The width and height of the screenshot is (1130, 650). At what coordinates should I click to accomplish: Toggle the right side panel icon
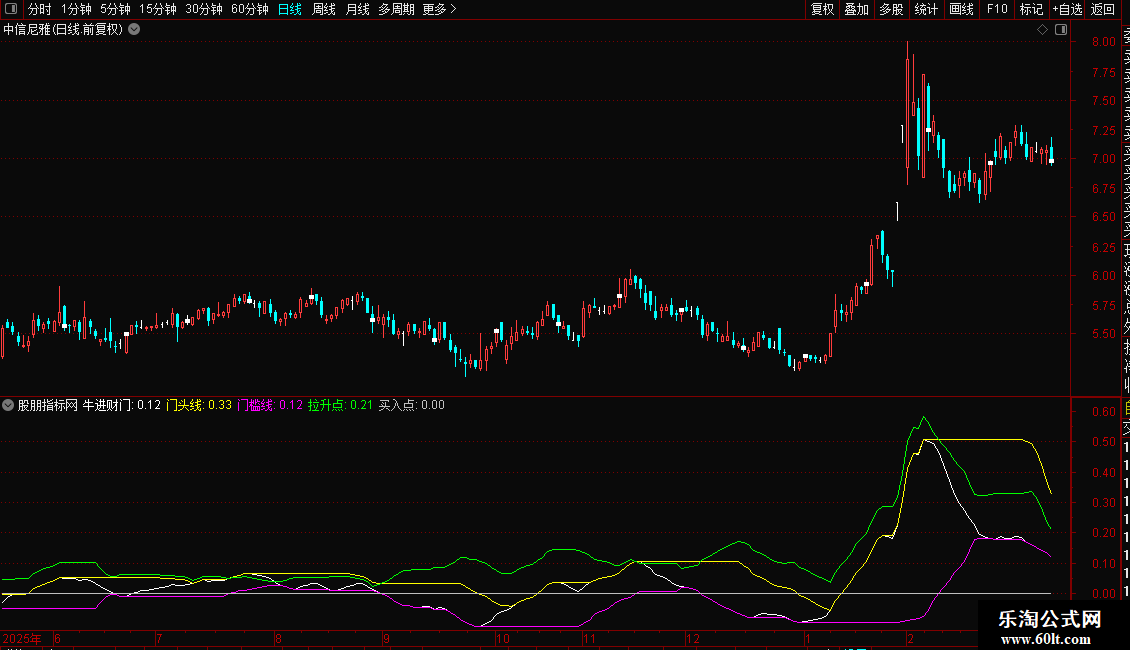pos(1061,30)
